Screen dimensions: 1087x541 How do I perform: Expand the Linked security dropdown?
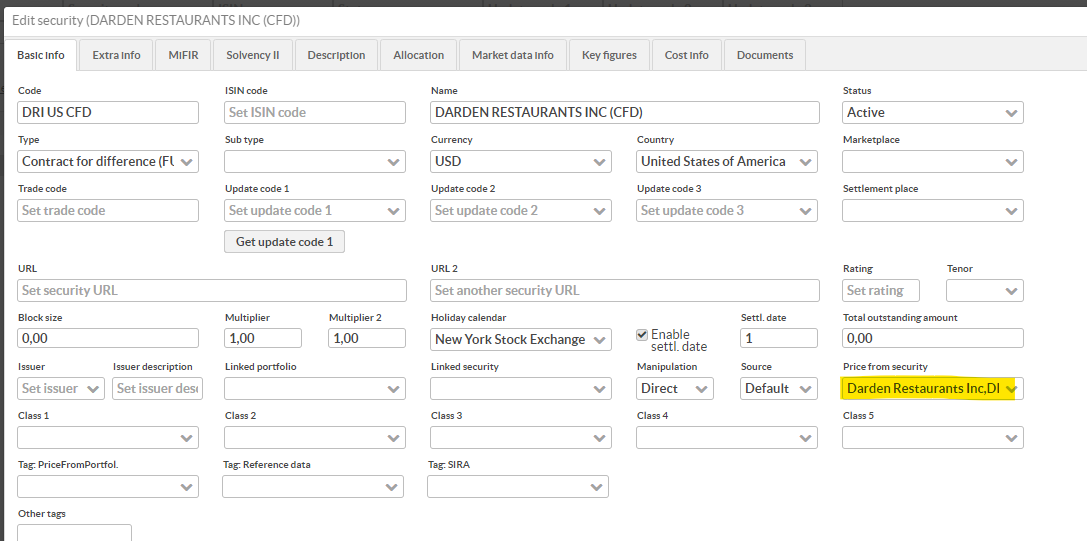pos(521,388)
